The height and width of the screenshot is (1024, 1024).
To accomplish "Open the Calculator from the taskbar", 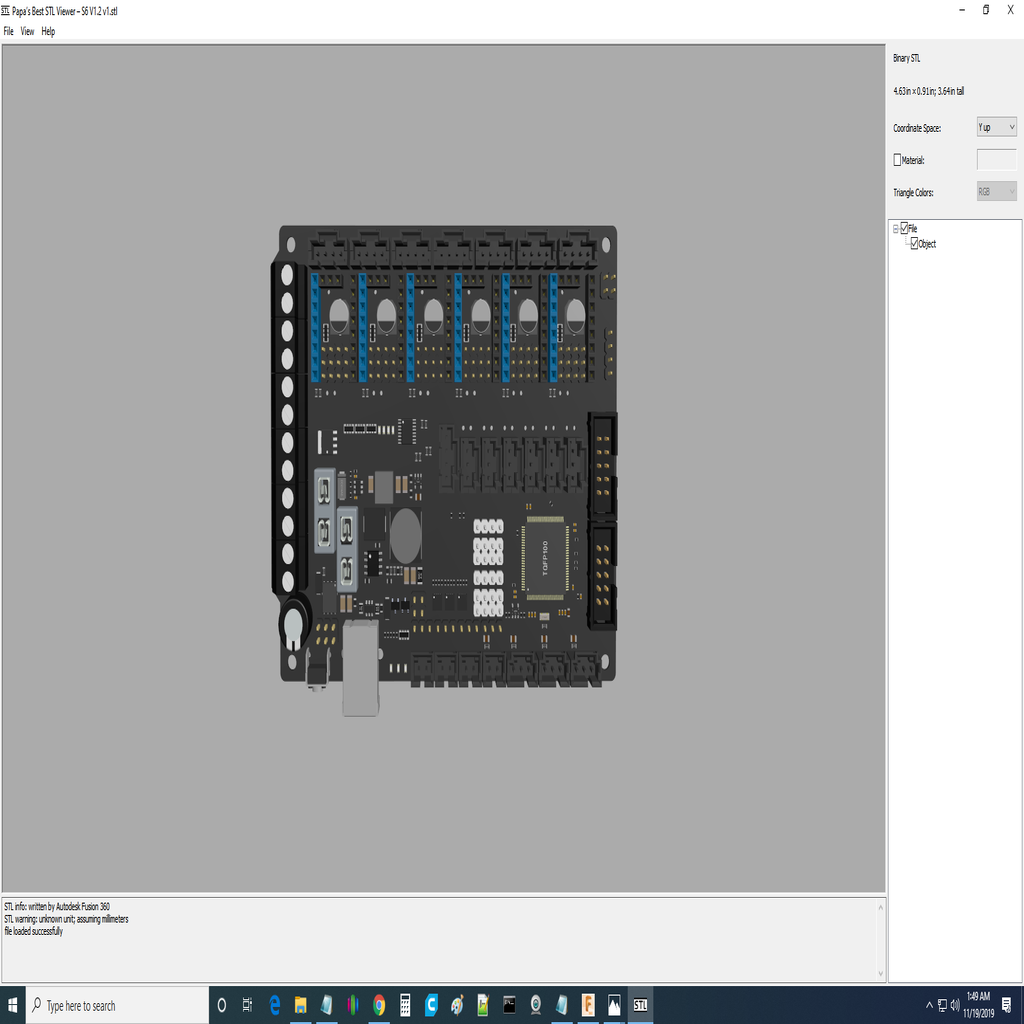I will click(x=407, y=1005).
